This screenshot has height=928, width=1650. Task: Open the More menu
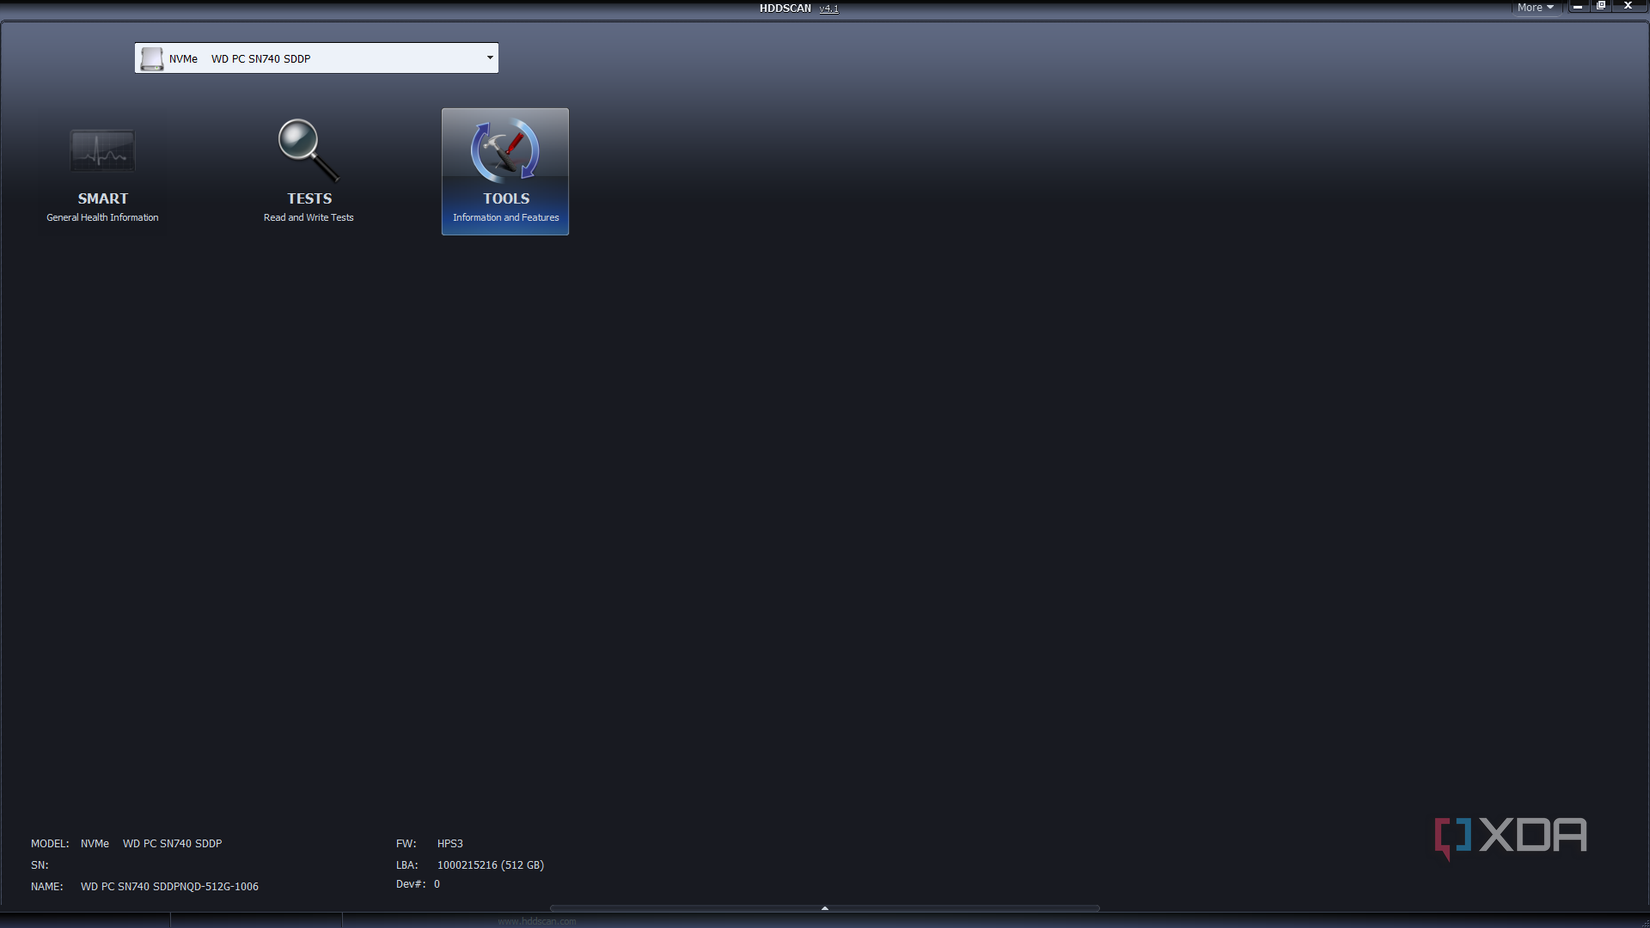click(x=1535, y=7)
